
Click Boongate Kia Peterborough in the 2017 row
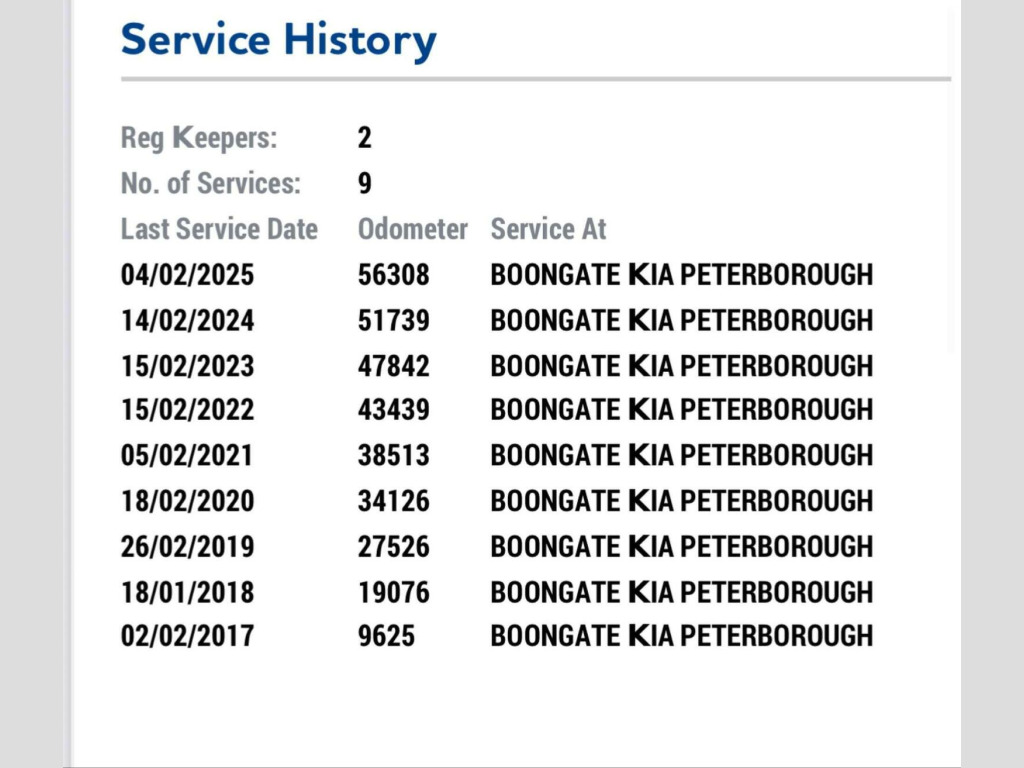(x=681, y=636)
